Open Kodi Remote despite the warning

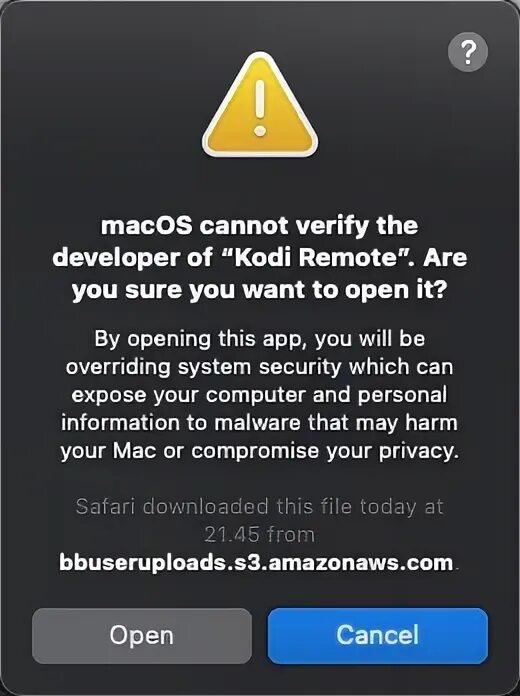[x=142, y=636]
